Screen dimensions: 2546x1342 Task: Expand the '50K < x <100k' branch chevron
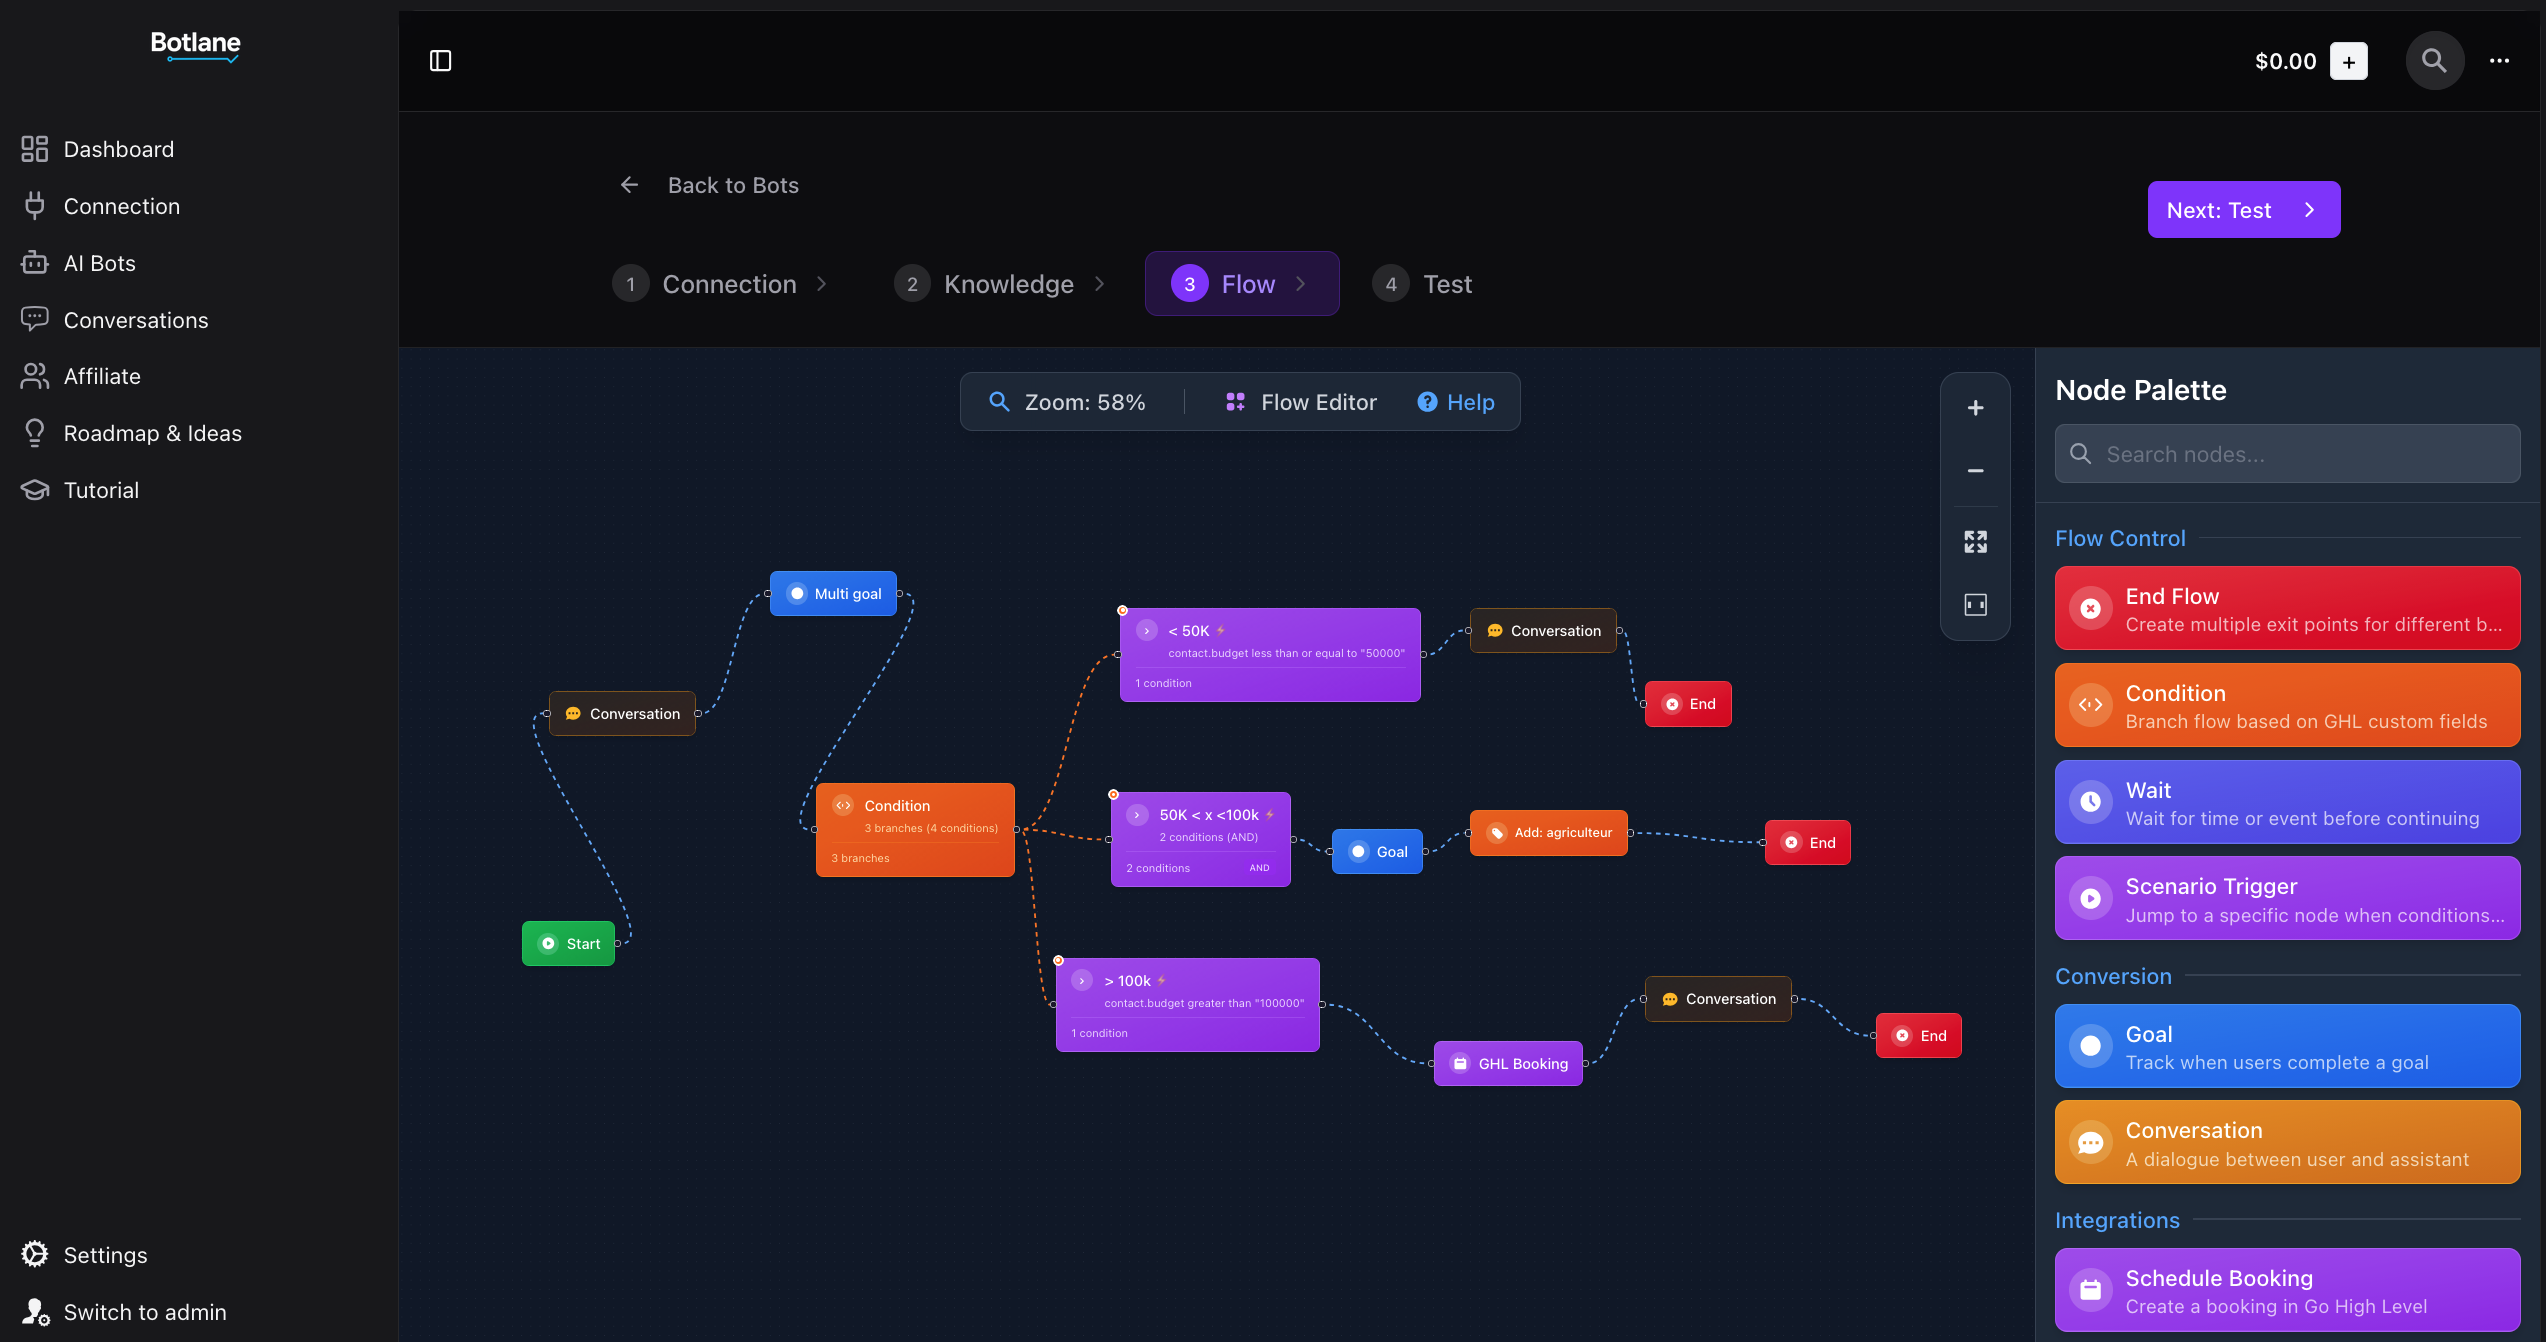click(x=1137, y=815)
